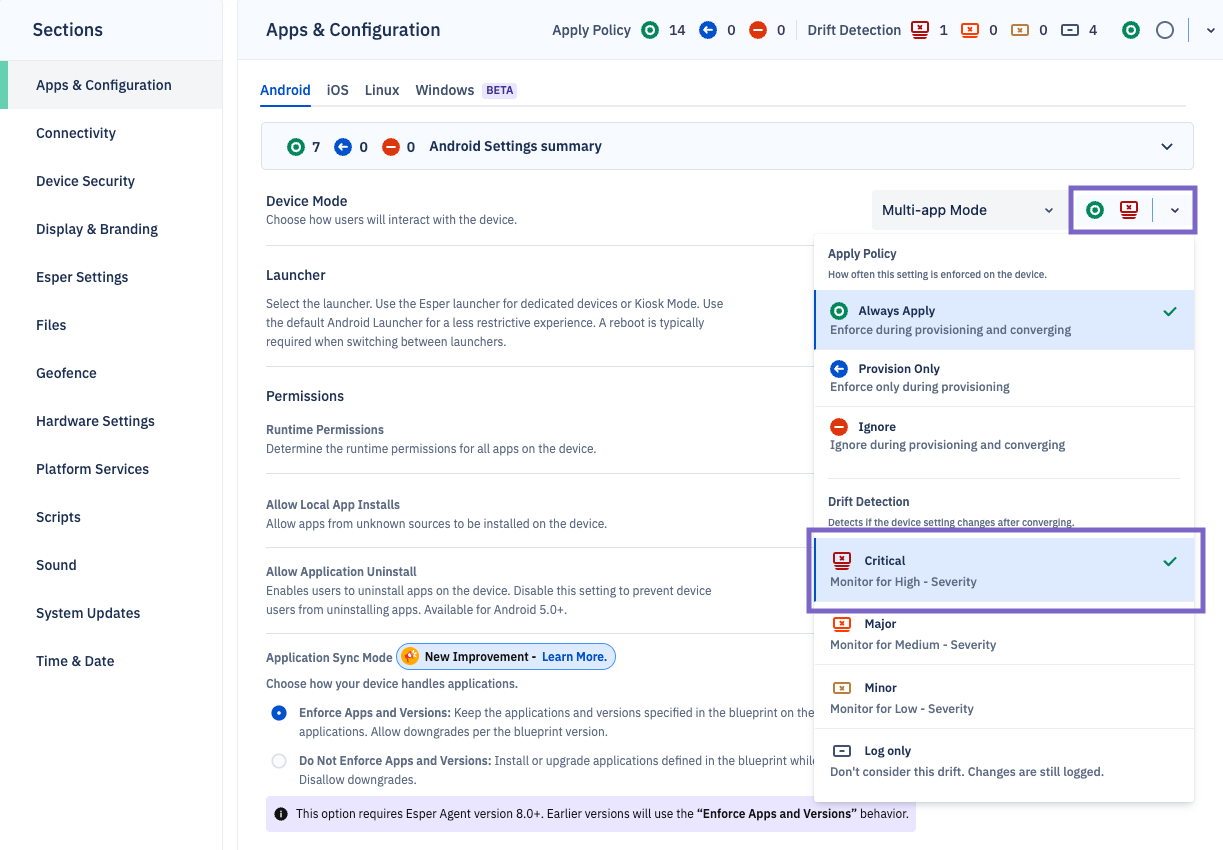1223x850 pixels.
Task: Click blue arrow icon in Android Settings summary
Action: [x=343, y=147]
